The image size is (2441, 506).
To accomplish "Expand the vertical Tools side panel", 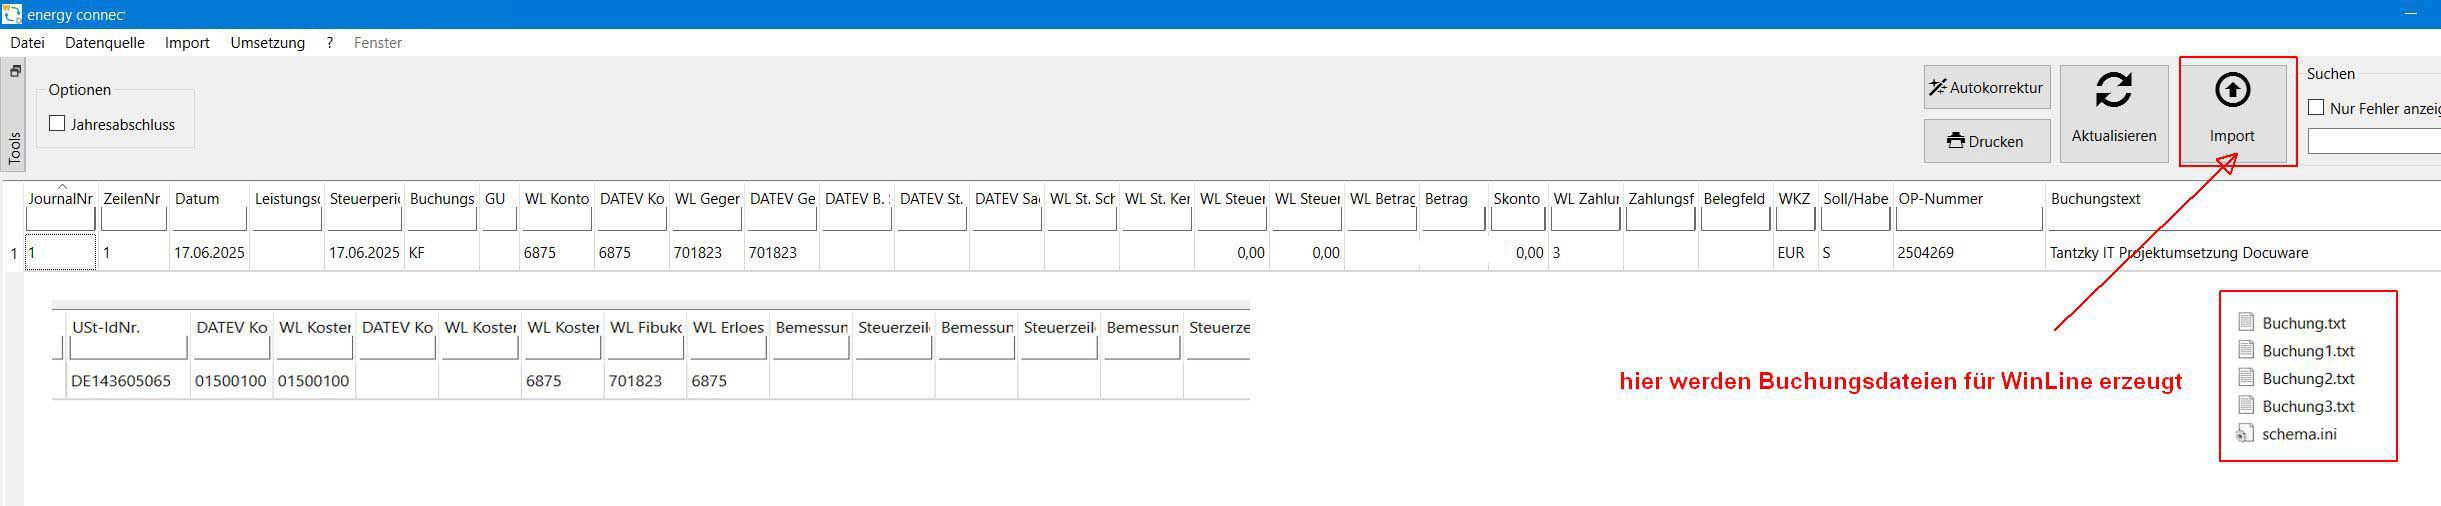I will click(14, 148).
